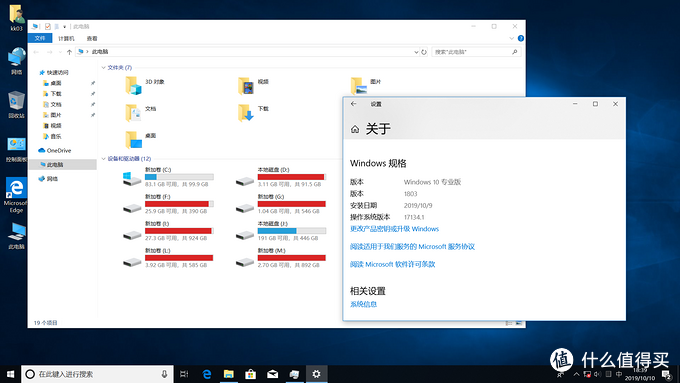Open the kk03 user folder desktop icon
The image size is (680, 383).
click(x=16, y=17)
